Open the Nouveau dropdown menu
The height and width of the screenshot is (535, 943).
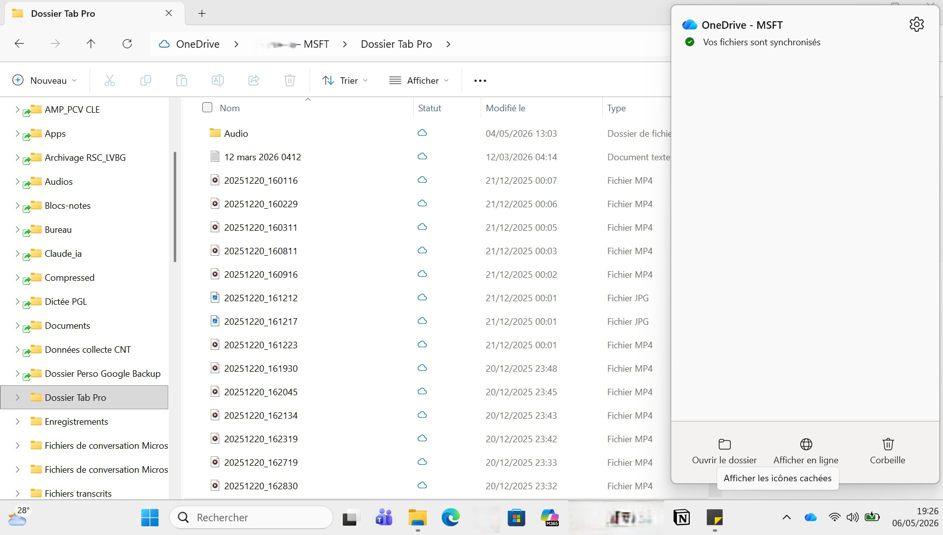45,81
